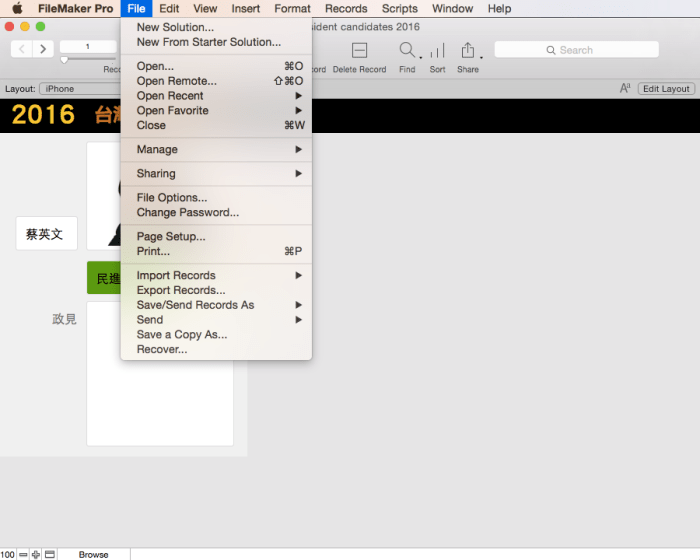Go to previous record arrow

(x=21, y=49)
